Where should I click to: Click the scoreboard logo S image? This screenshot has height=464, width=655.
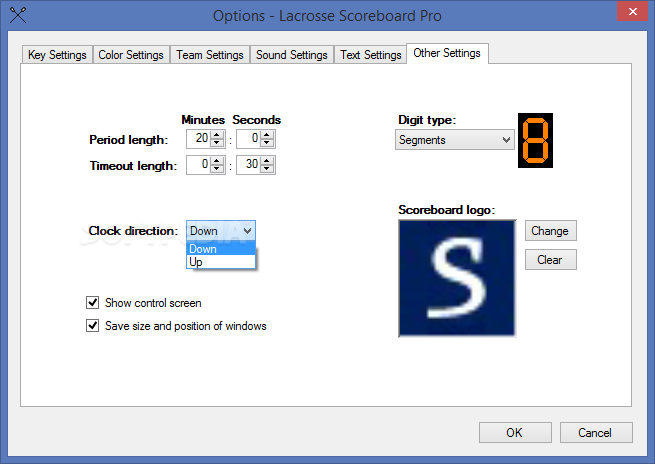[457, 278]
